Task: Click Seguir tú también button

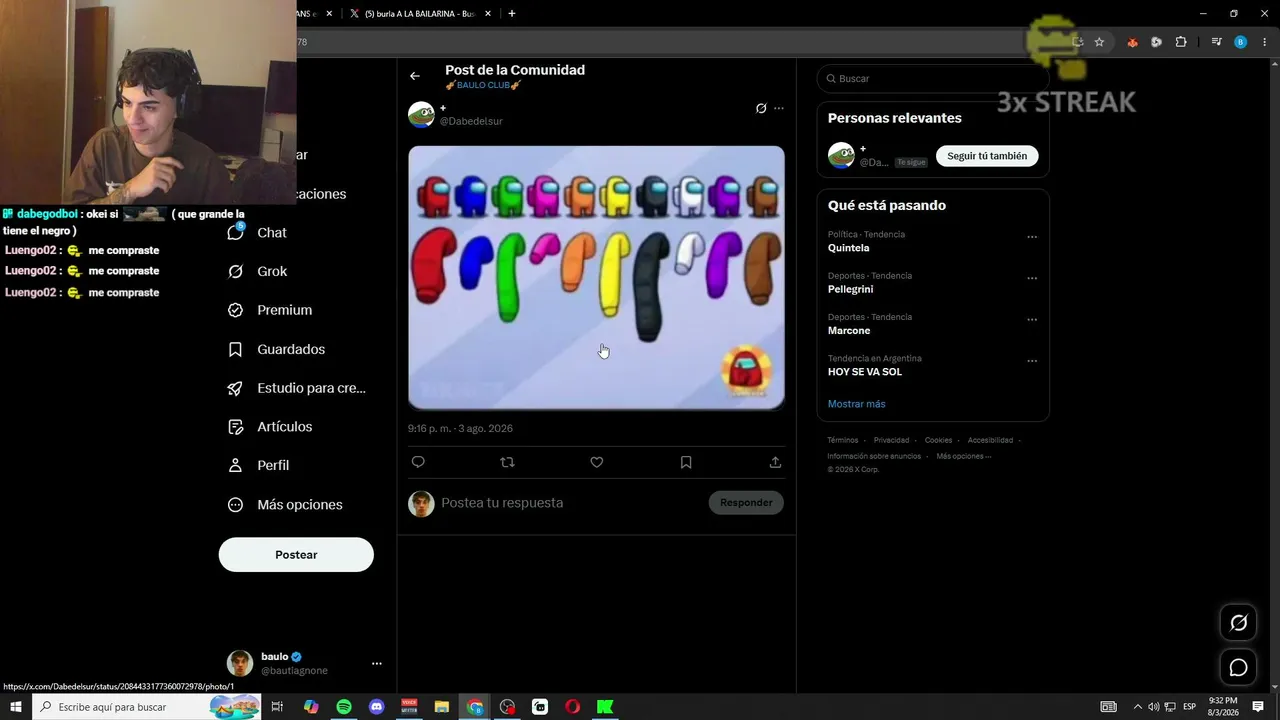Action: click(x=987, y=156)
